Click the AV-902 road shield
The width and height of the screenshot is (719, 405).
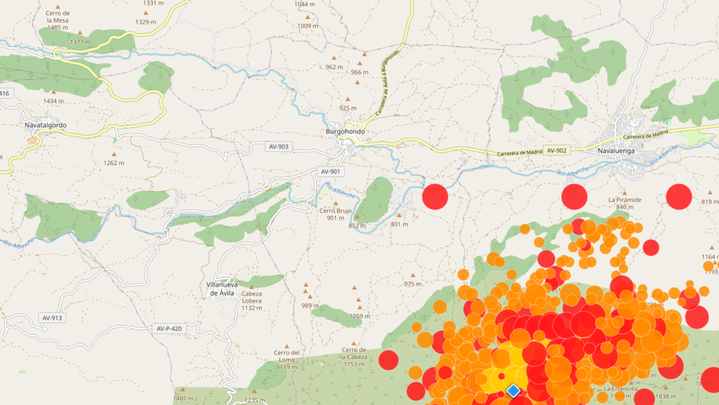556,150
